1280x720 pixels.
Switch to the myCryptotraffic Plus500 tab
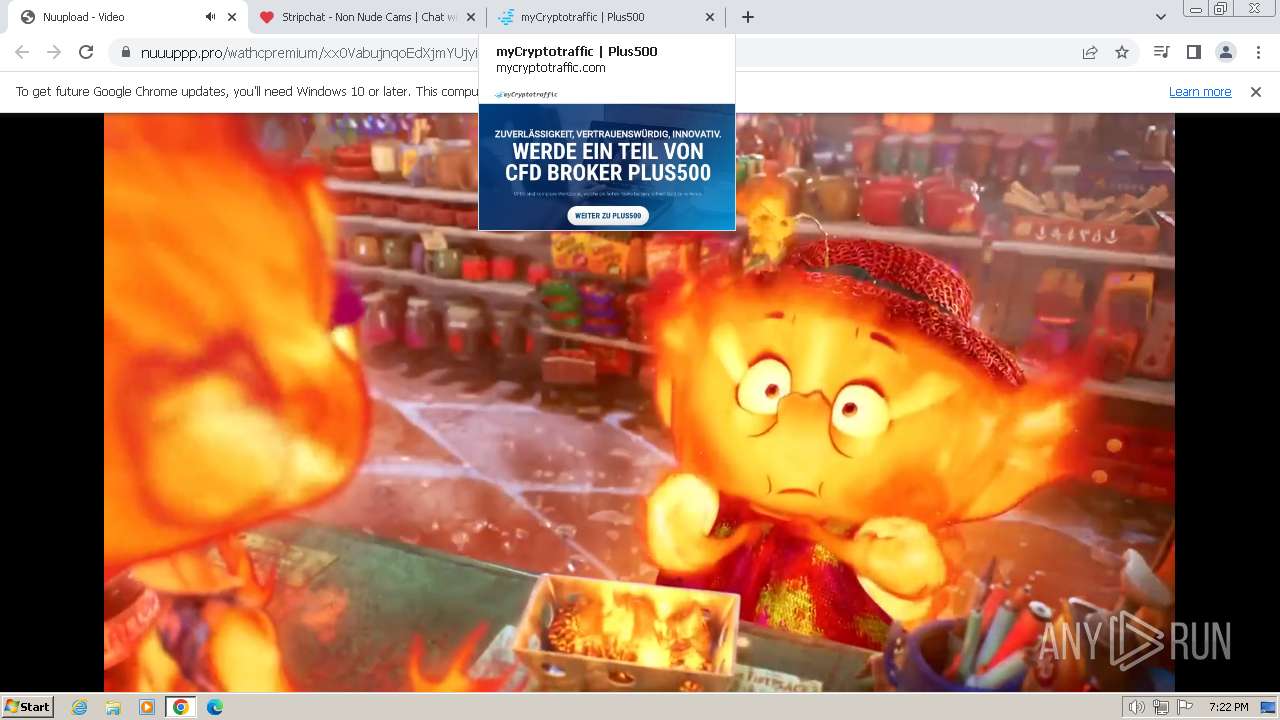pos(606,17)
